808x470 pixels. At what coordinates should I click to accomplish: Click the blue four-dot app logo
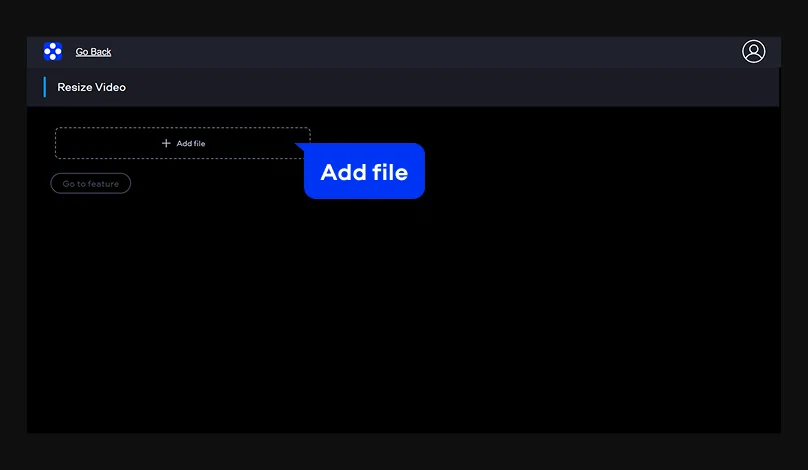[53, 52]
